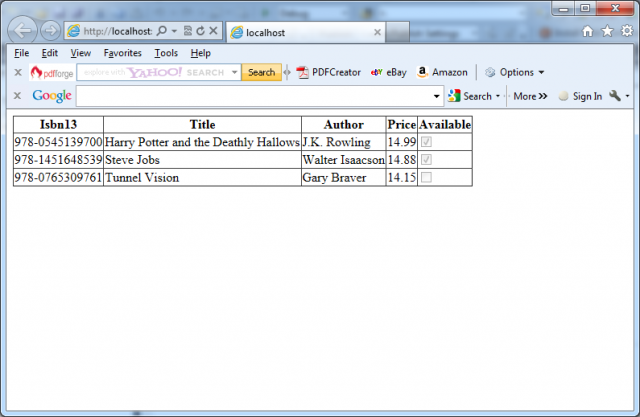Open the Help menu

coord(200,53)
